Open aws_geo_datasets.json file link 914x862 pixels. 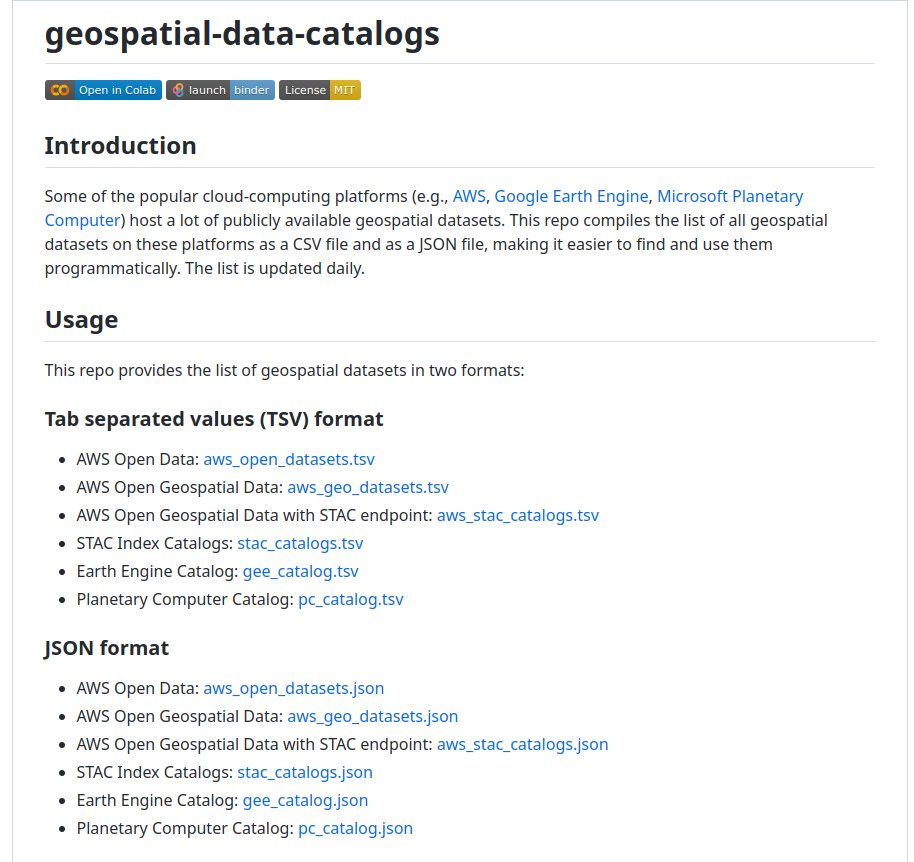(373, 717)
